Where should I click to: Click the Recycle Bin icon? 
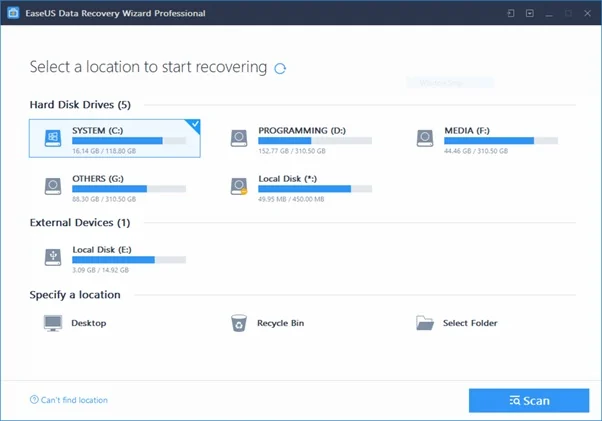pos(239,323)
